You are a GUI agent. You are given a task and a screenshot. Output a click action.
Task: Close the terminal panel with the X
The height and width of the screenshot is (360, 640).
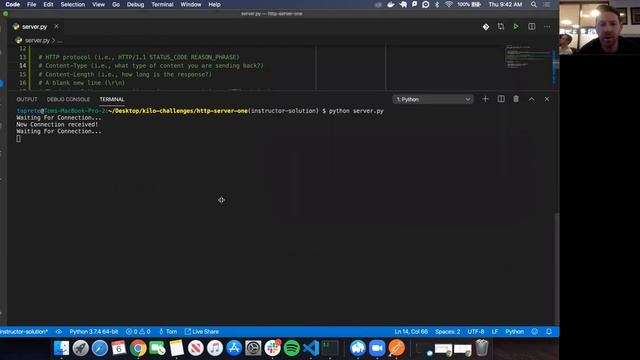click(x=547, y=99)
